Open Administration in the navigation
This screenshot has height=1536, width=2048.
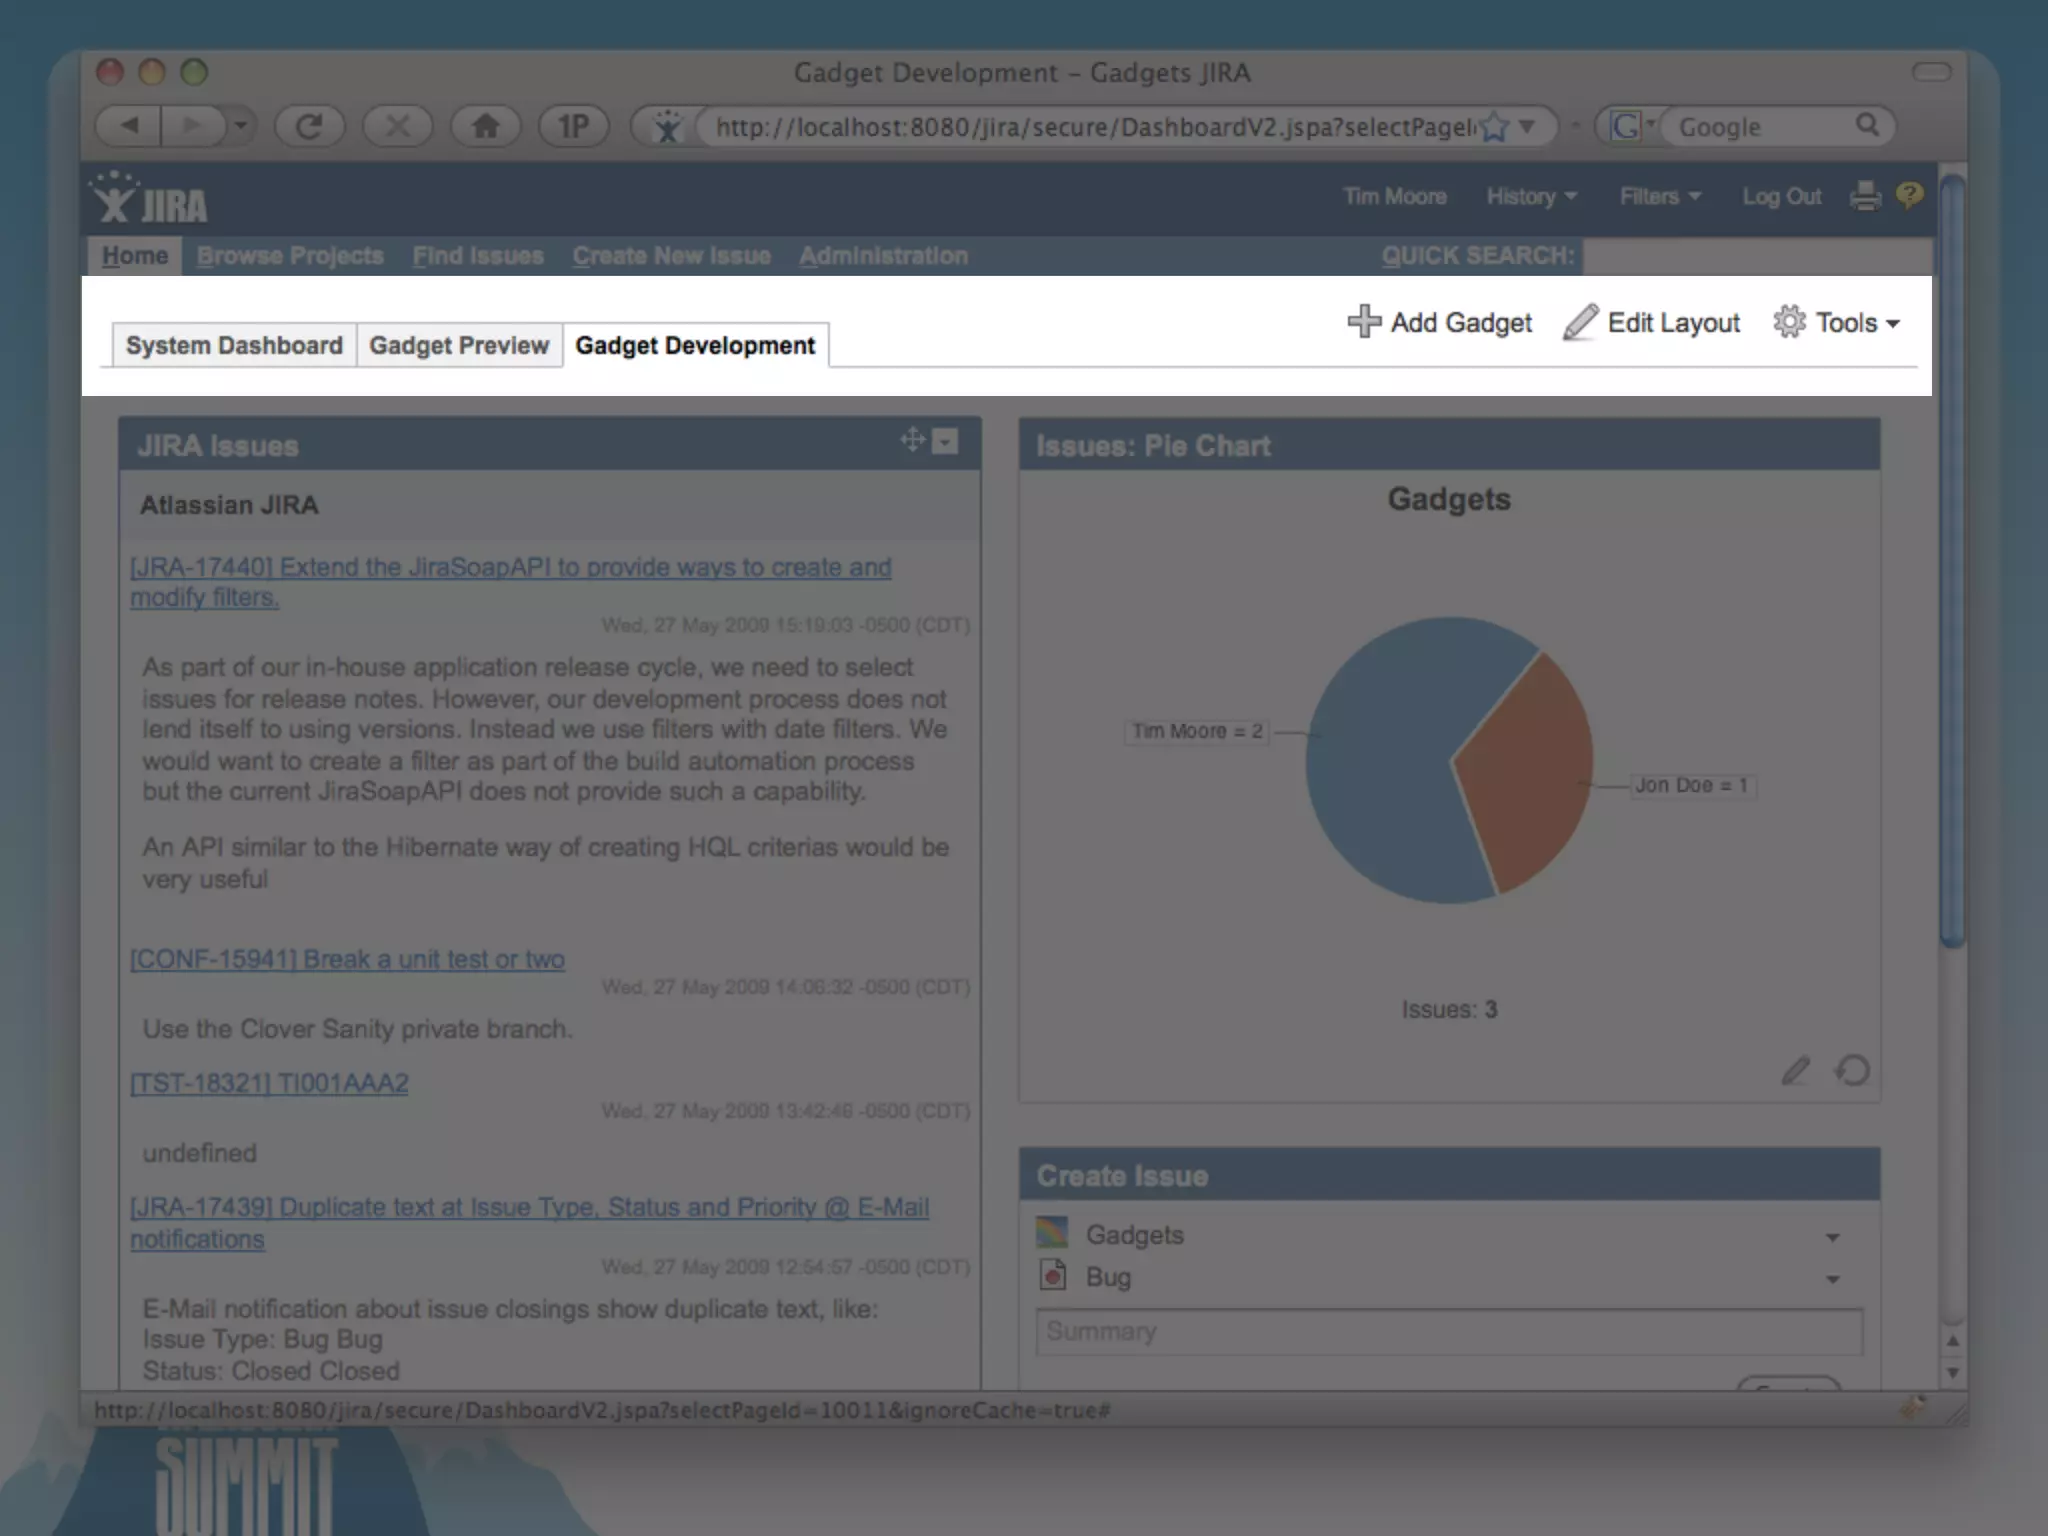point(883,256)
